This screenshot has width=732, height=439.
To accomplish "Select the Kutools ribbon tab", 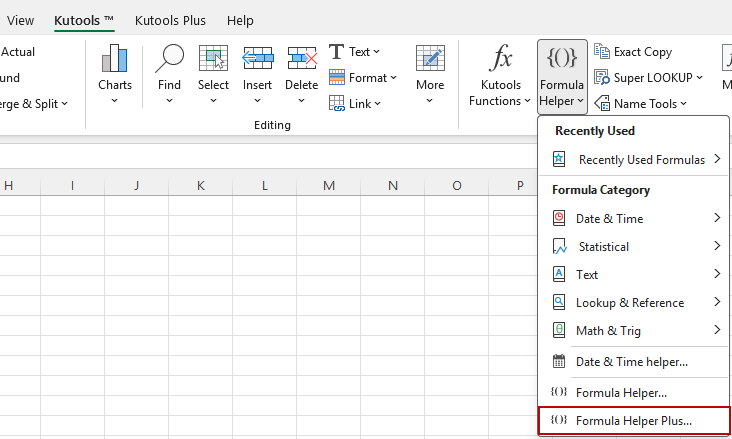I will pyautogui.click(x=84, y=21).
